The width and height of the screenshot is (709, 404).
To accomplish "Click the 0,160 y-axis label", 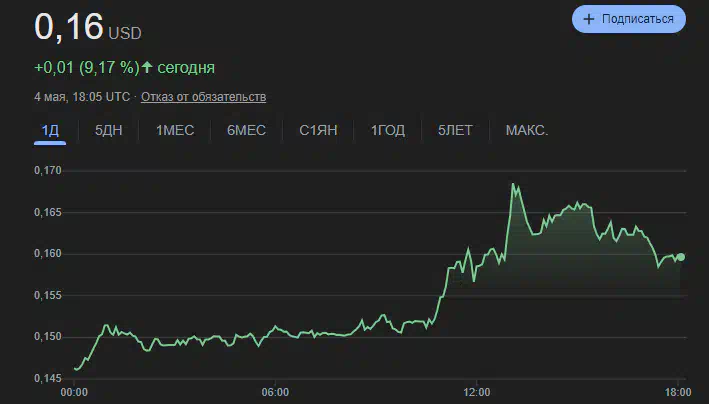I will (47, 254).
